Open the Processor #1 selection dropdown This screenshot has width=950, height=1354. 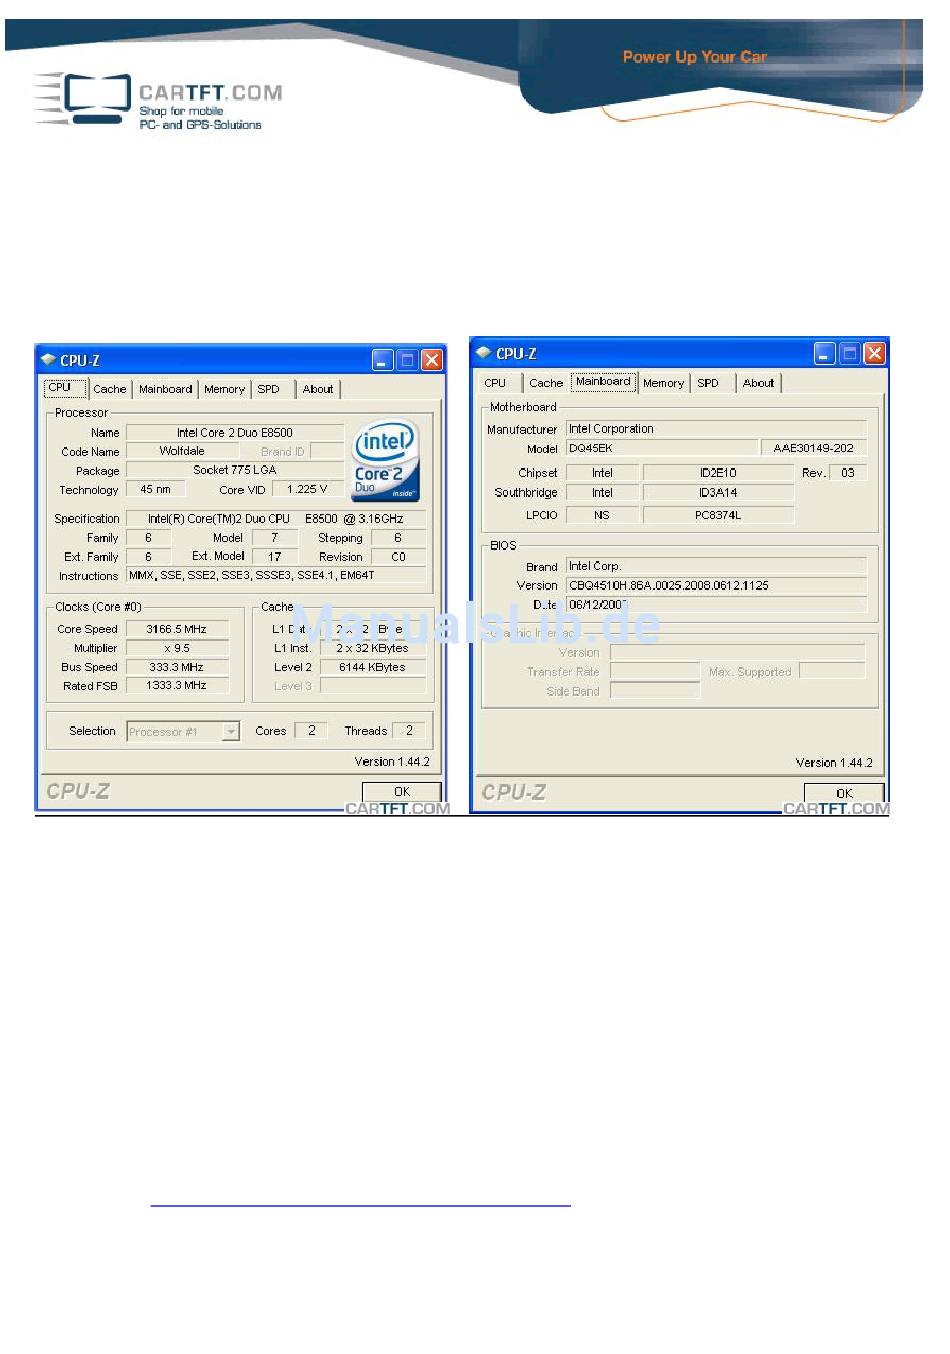231,732
